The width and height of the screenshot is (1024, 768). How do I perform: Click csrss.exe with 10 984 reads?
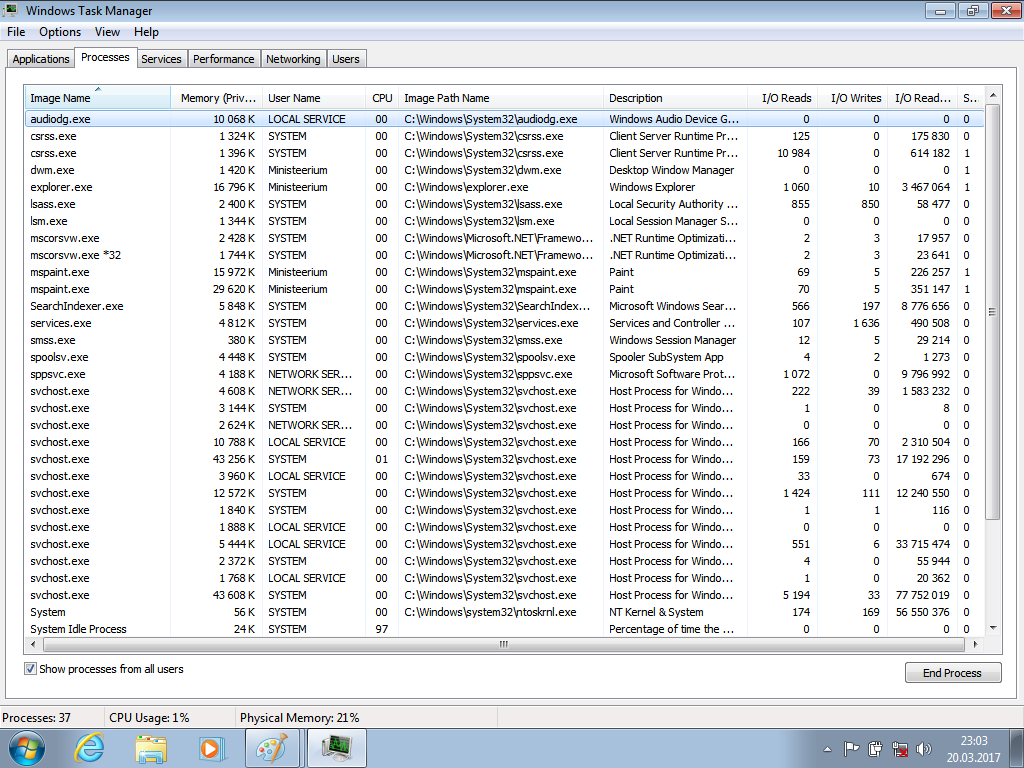pyautogui.click(x=504, y=153)
